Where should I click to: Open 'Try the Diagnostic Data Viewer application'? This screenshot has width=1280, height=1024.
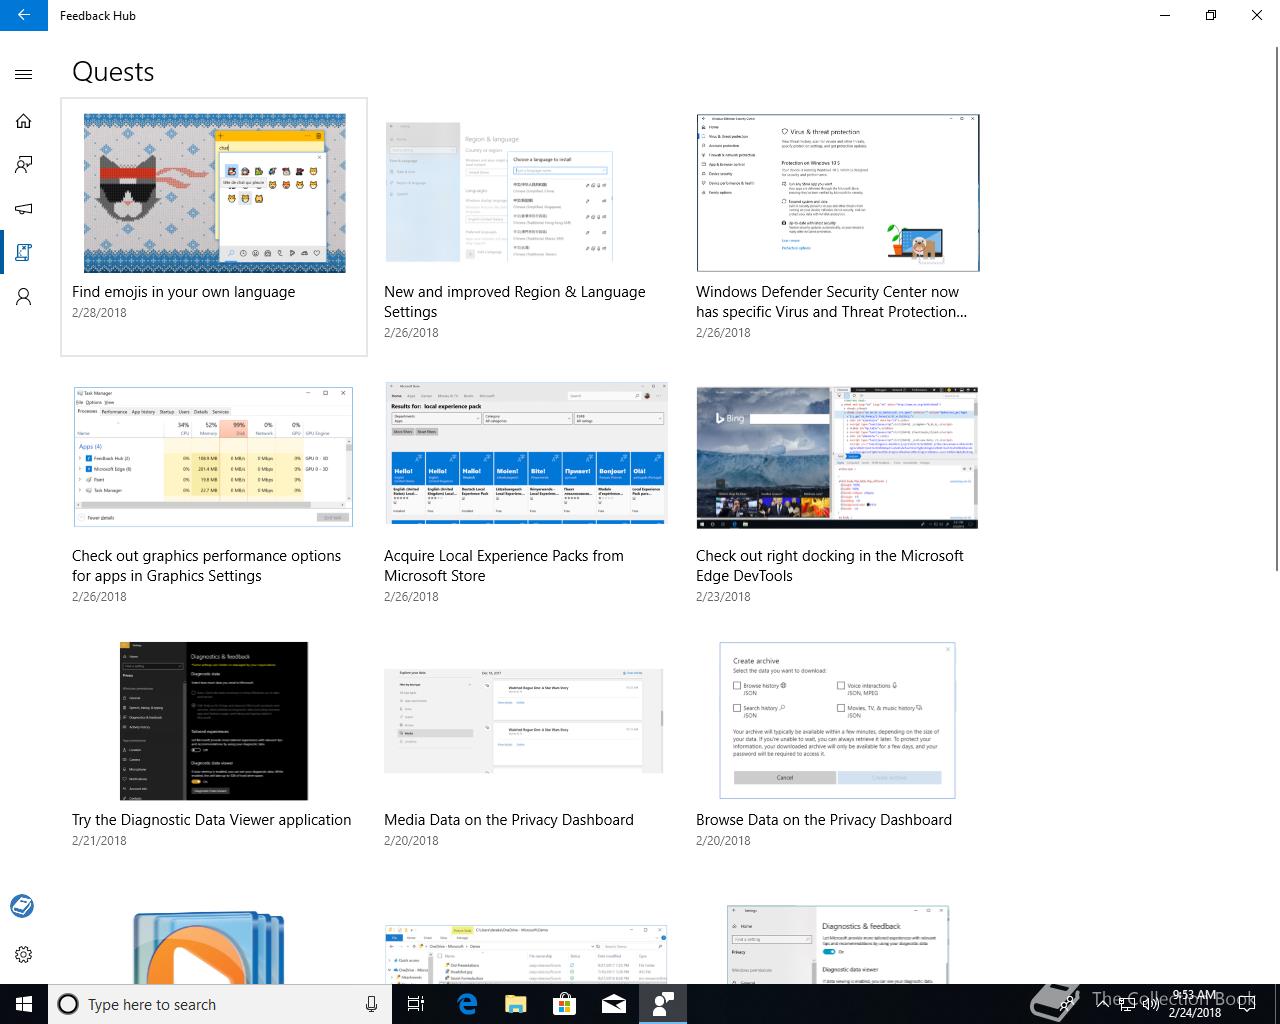pos(212,820)
